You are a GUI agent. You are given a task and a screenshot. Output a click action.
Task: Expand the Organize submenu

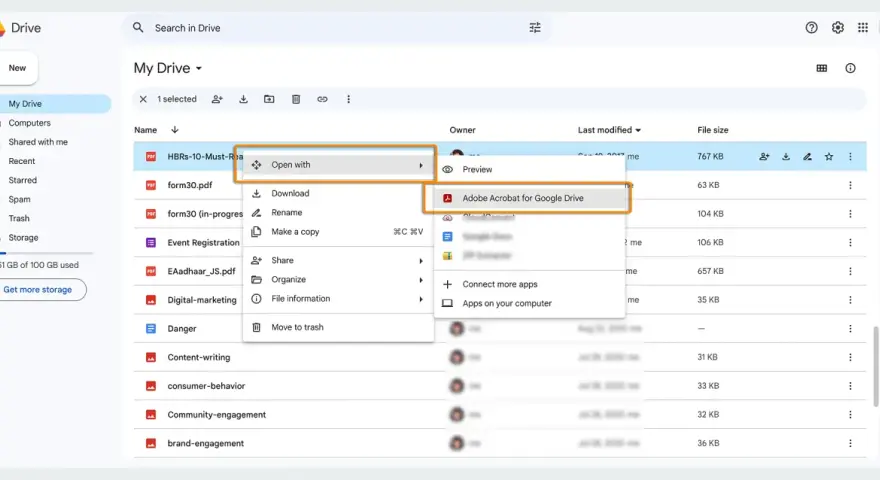338,280
